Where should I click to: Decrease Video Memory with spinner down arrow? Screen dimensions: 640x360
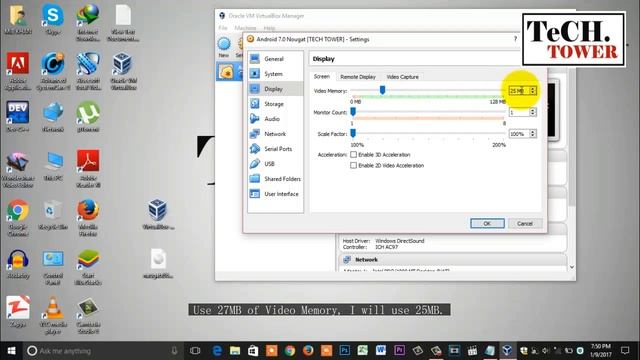click(533, 93)
